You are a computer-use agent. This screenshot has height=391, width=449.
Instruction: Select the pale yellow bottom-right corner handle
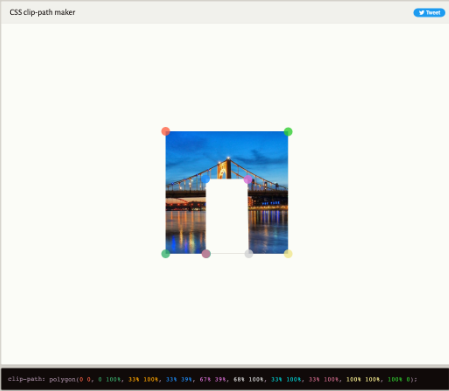(x=288, y=254)
